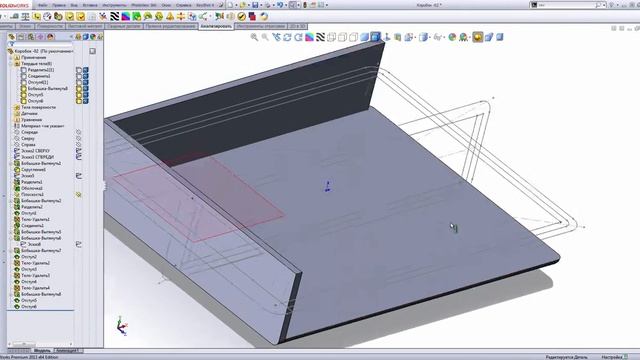Click the highlighted RealView graphics icon
640x360 pixels.
pos(478,37)
